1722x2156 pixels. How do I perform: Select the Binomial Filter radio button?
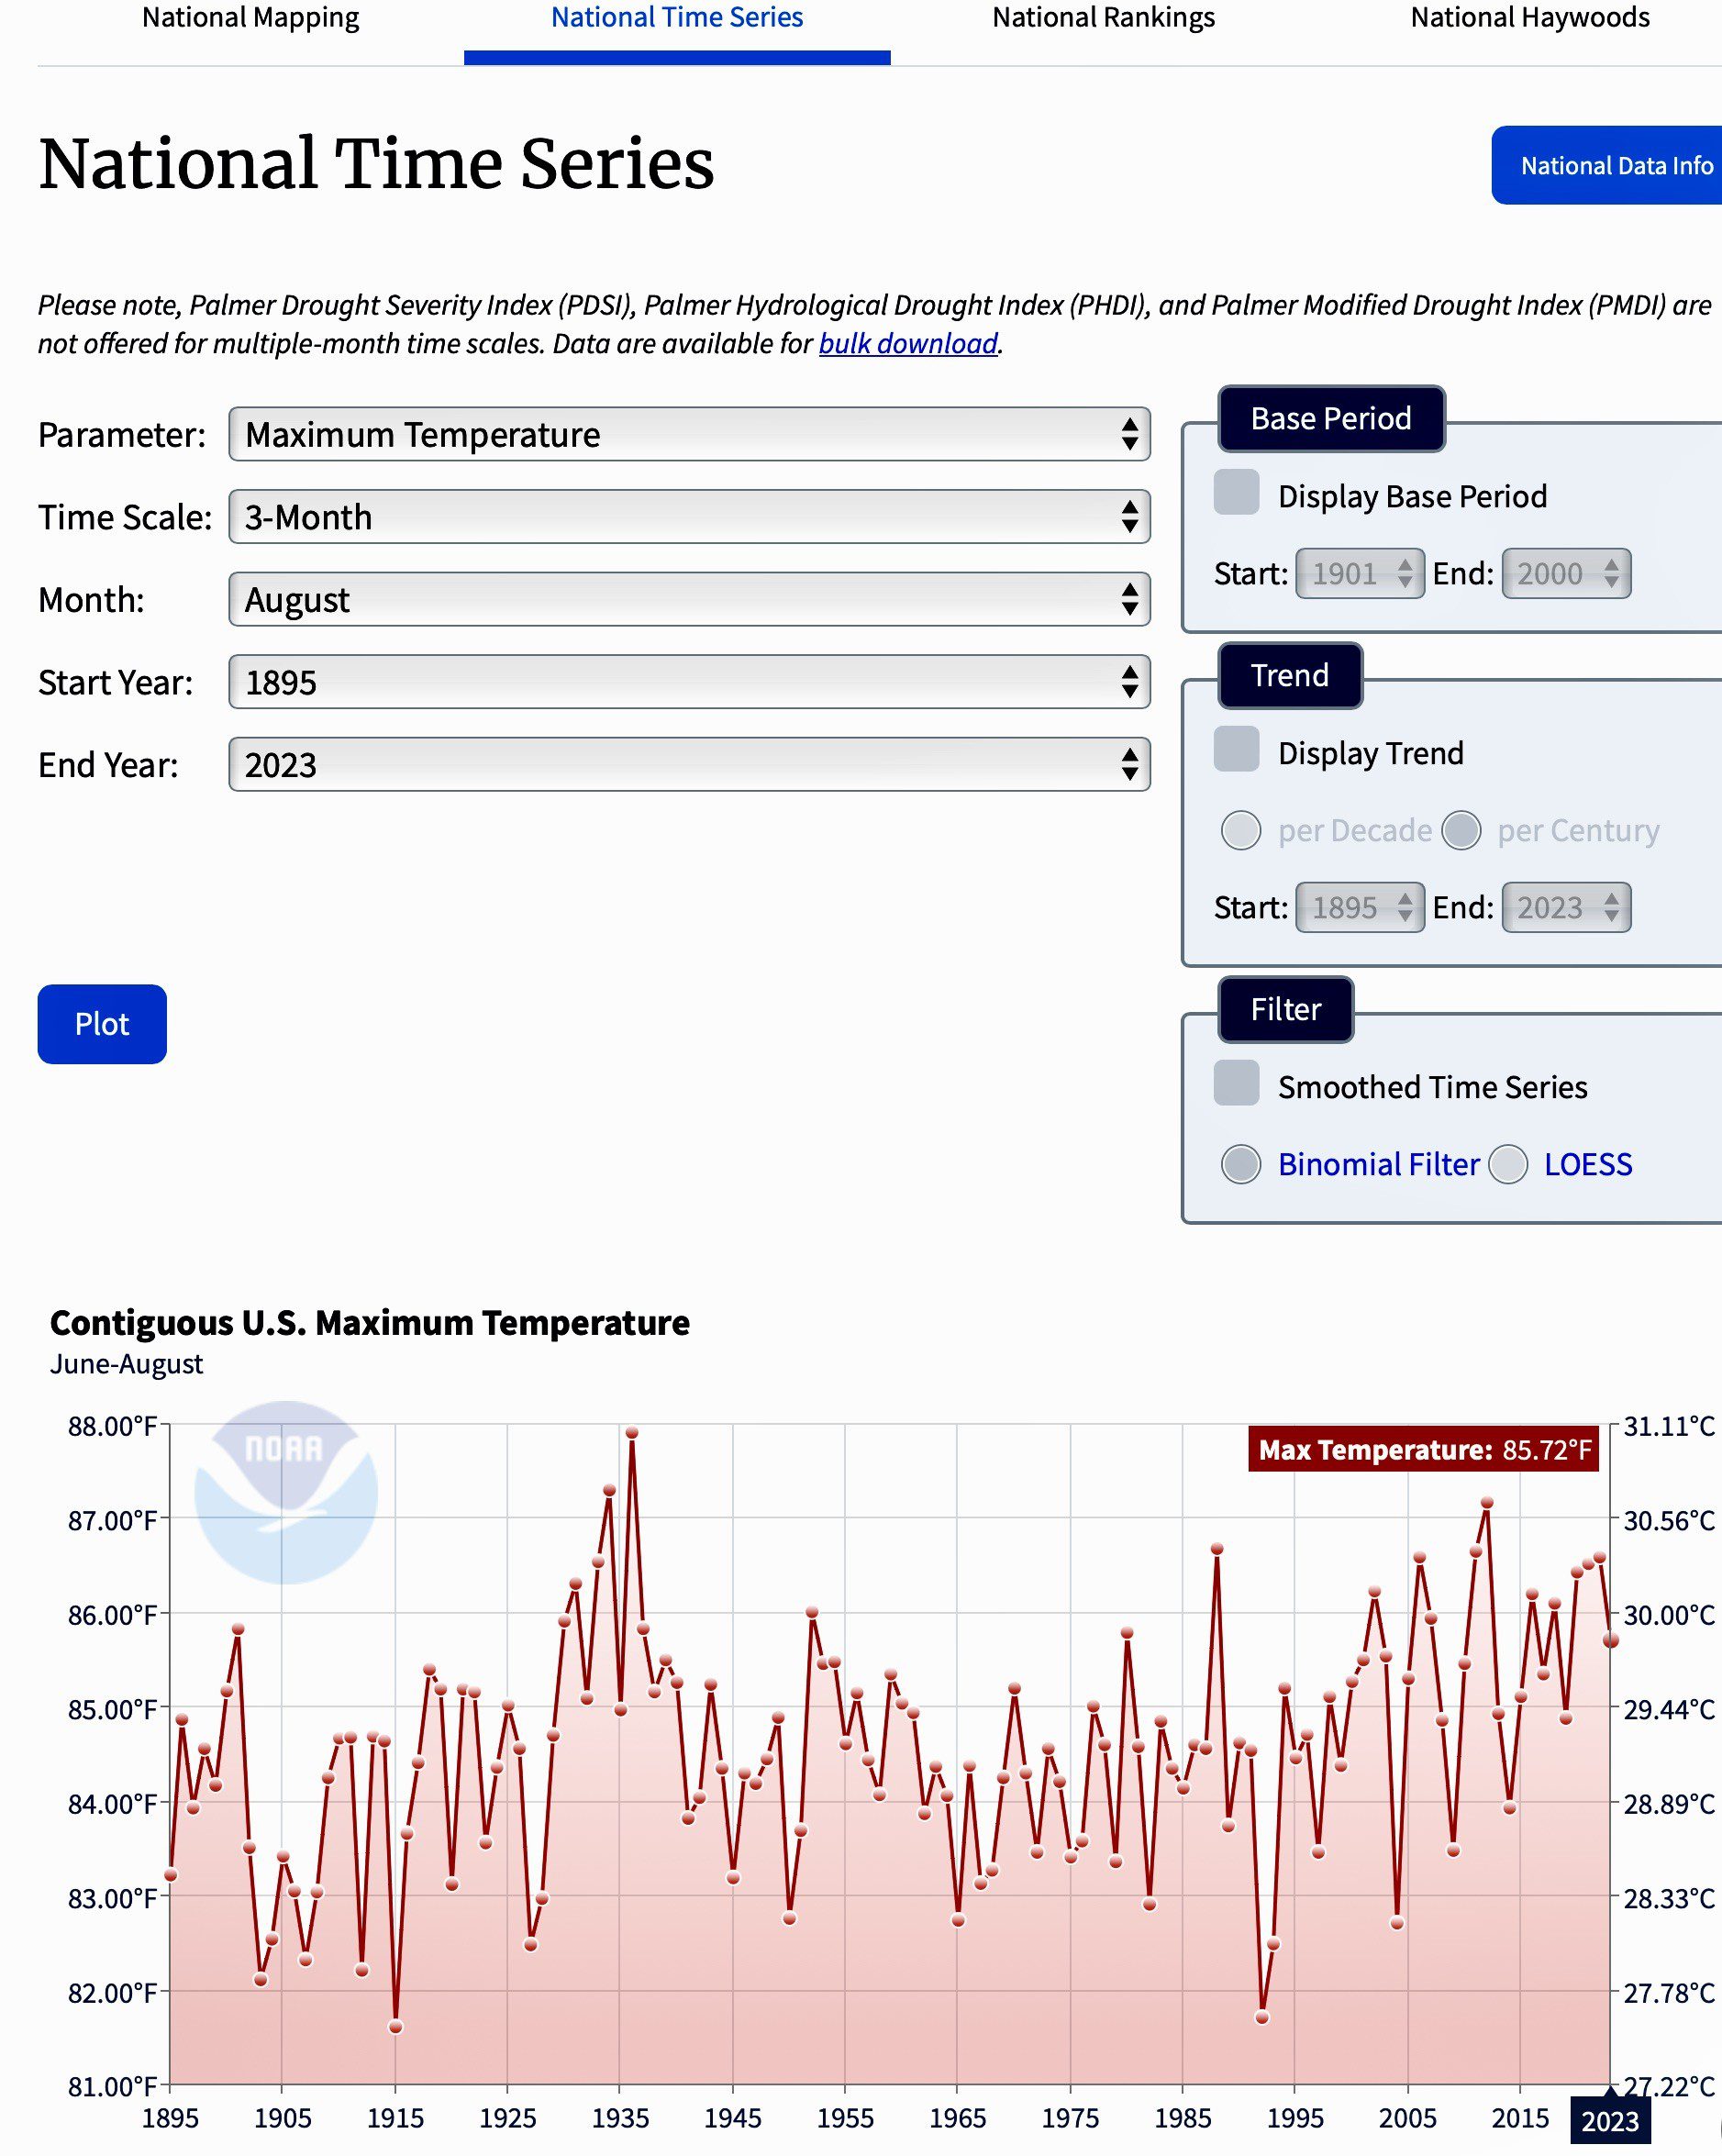click(1241, 1165)
